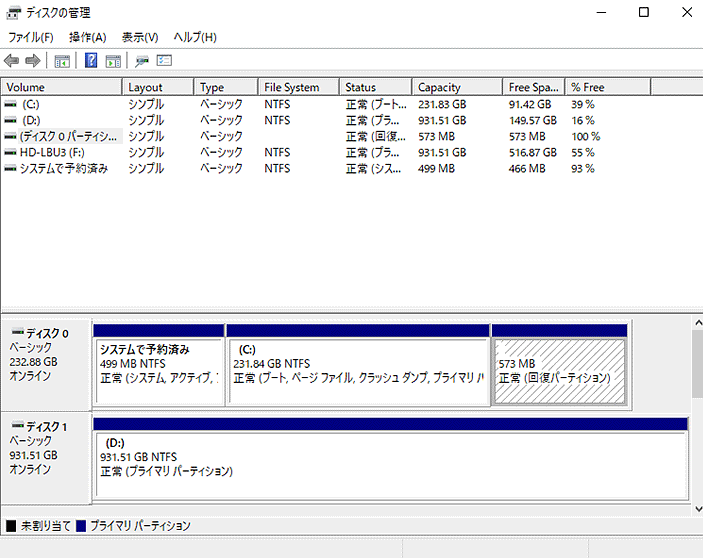Sort by the Free Space column header
The image size is (703, 558).
[534, 87]
